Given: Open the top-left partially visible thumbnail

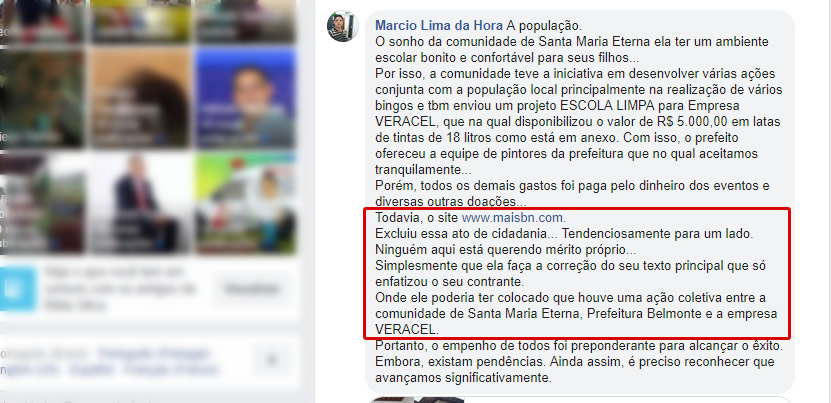Looking at the screenshot, I should tap(41, 21).
